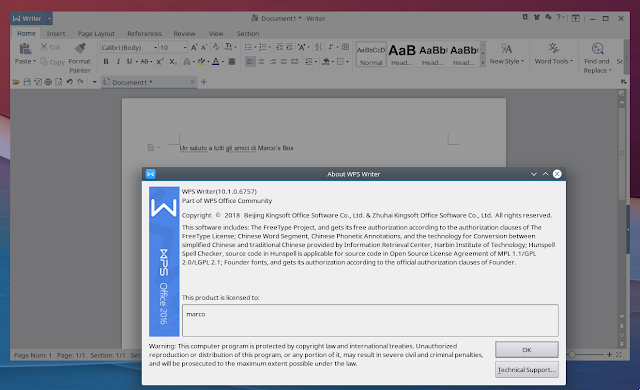This screenshot has width=640, height=390.
Task: Click the New Style icon
Action: (507, 49)
